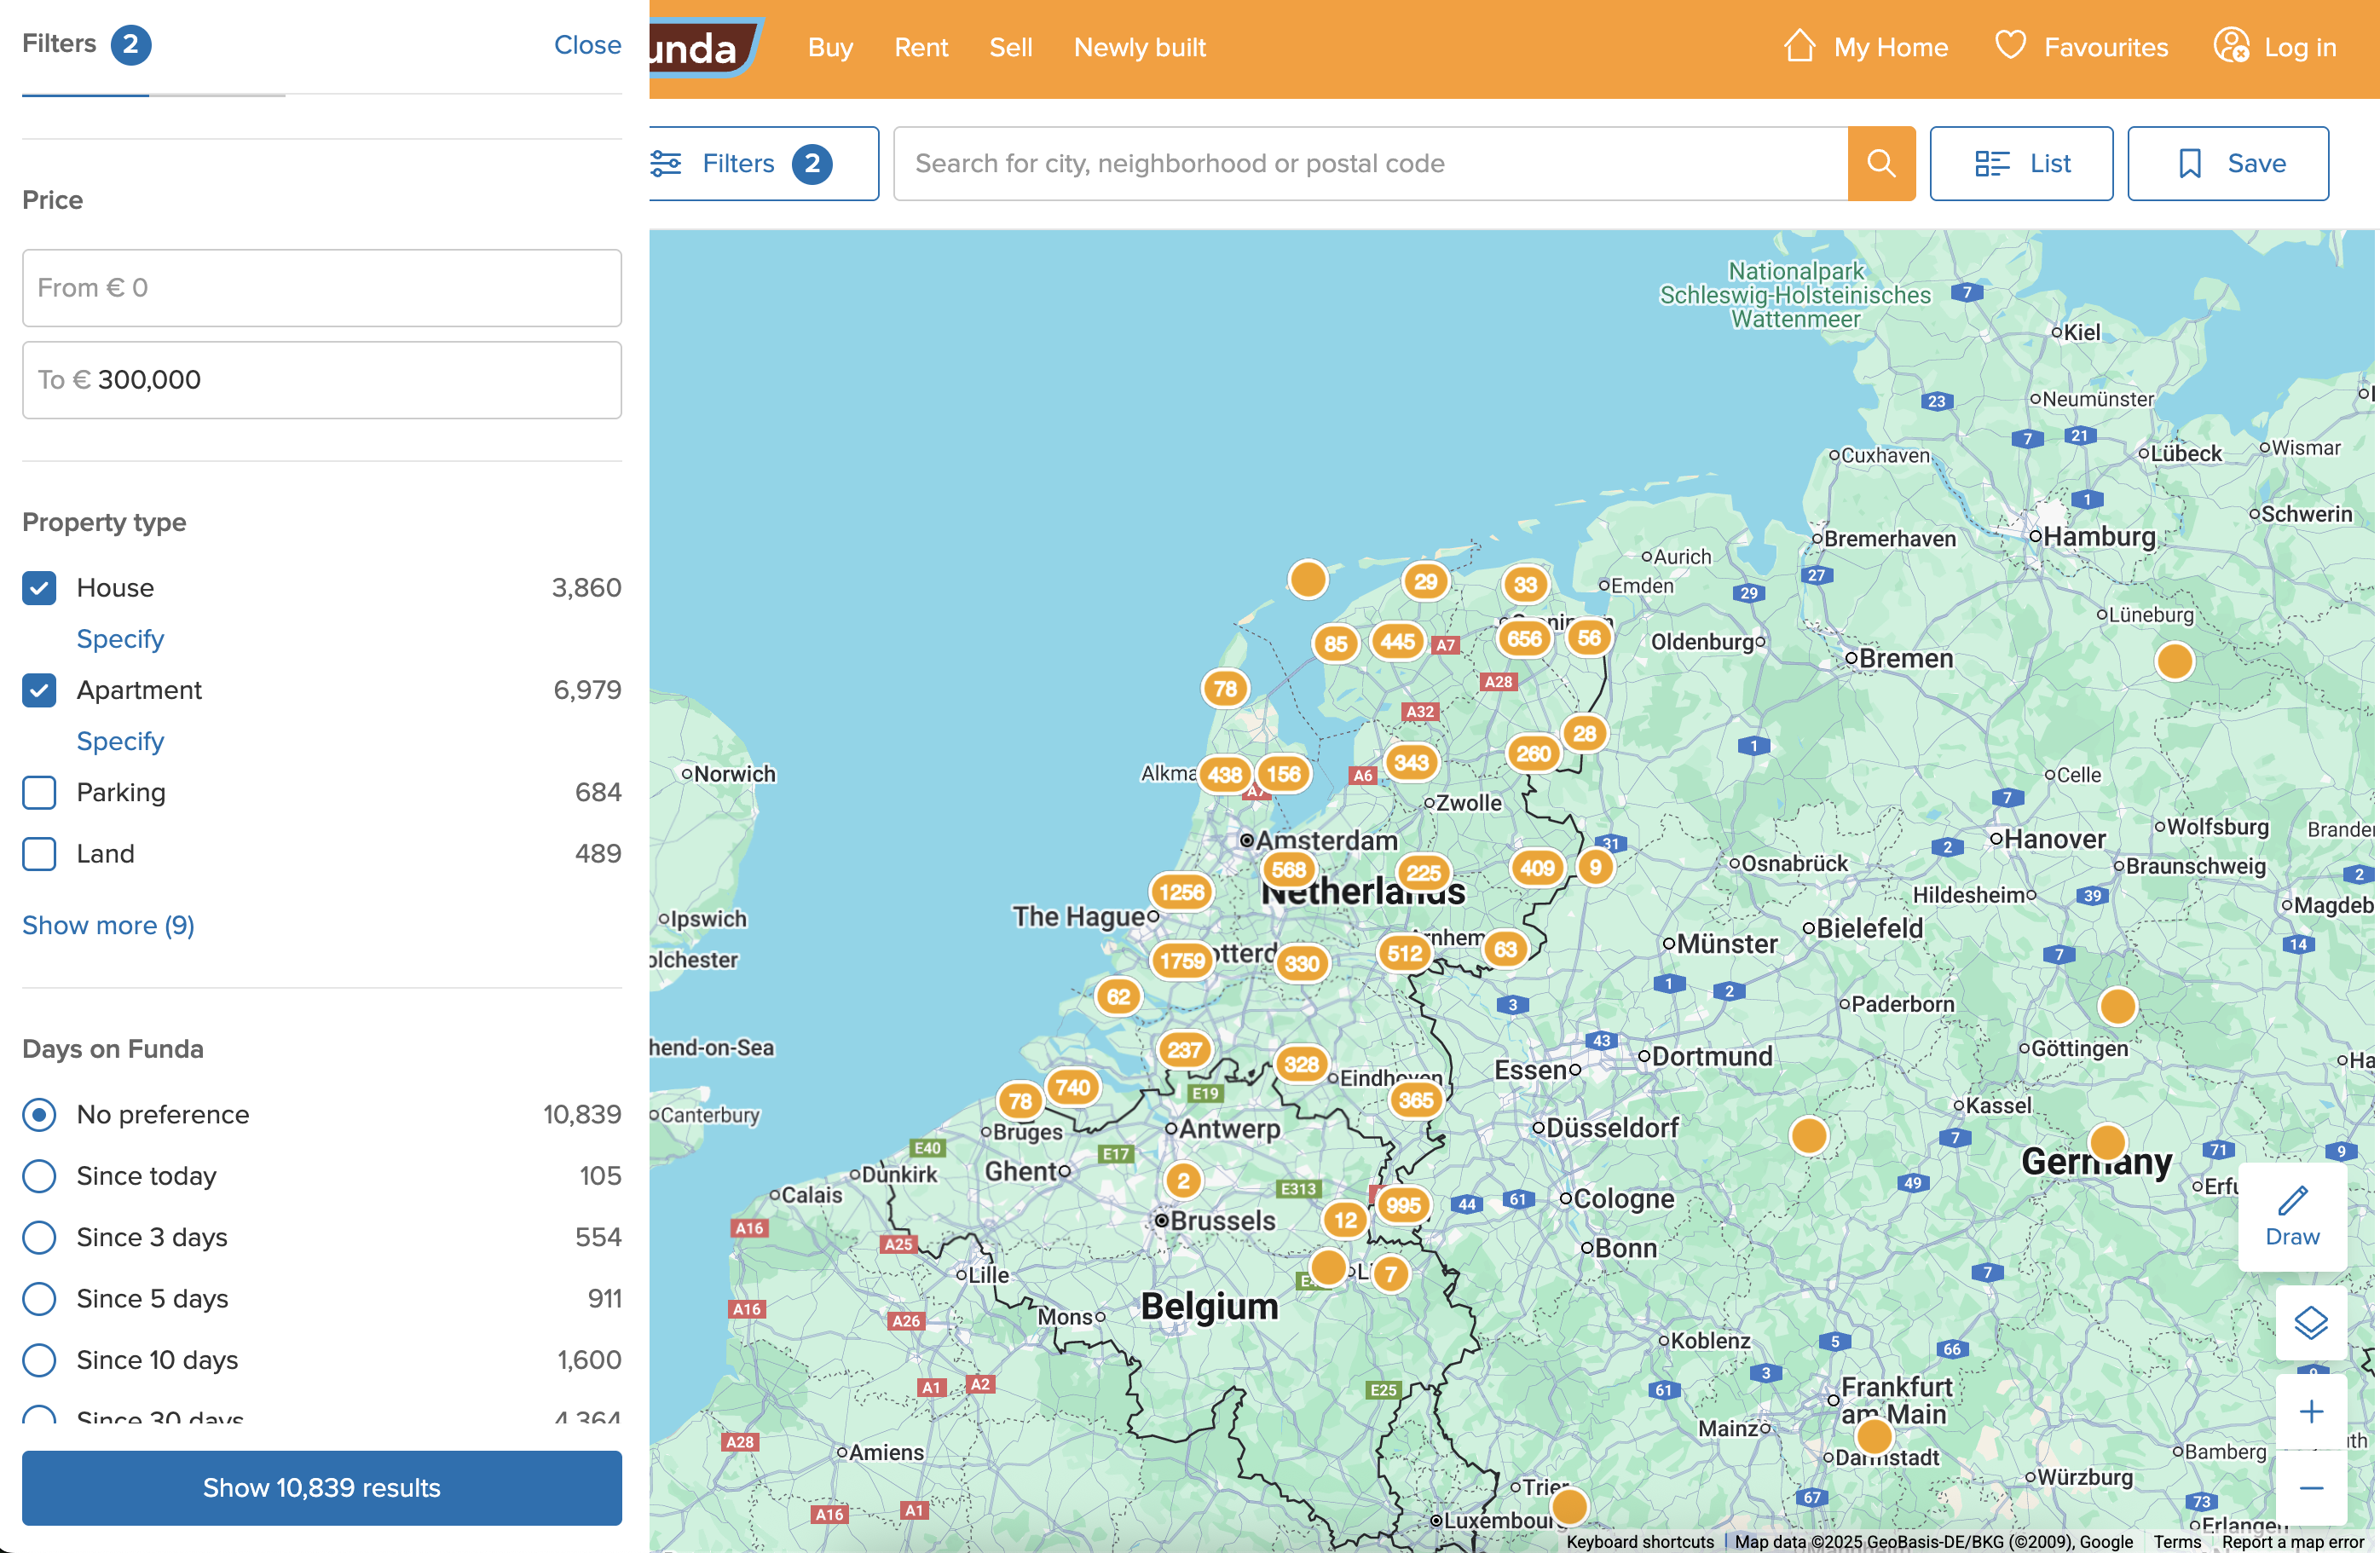This screenshot has width=2380, height=1553.
Task: Click the orange search magnifier button
Action: pyautogui.click(x=1880, y=163)
